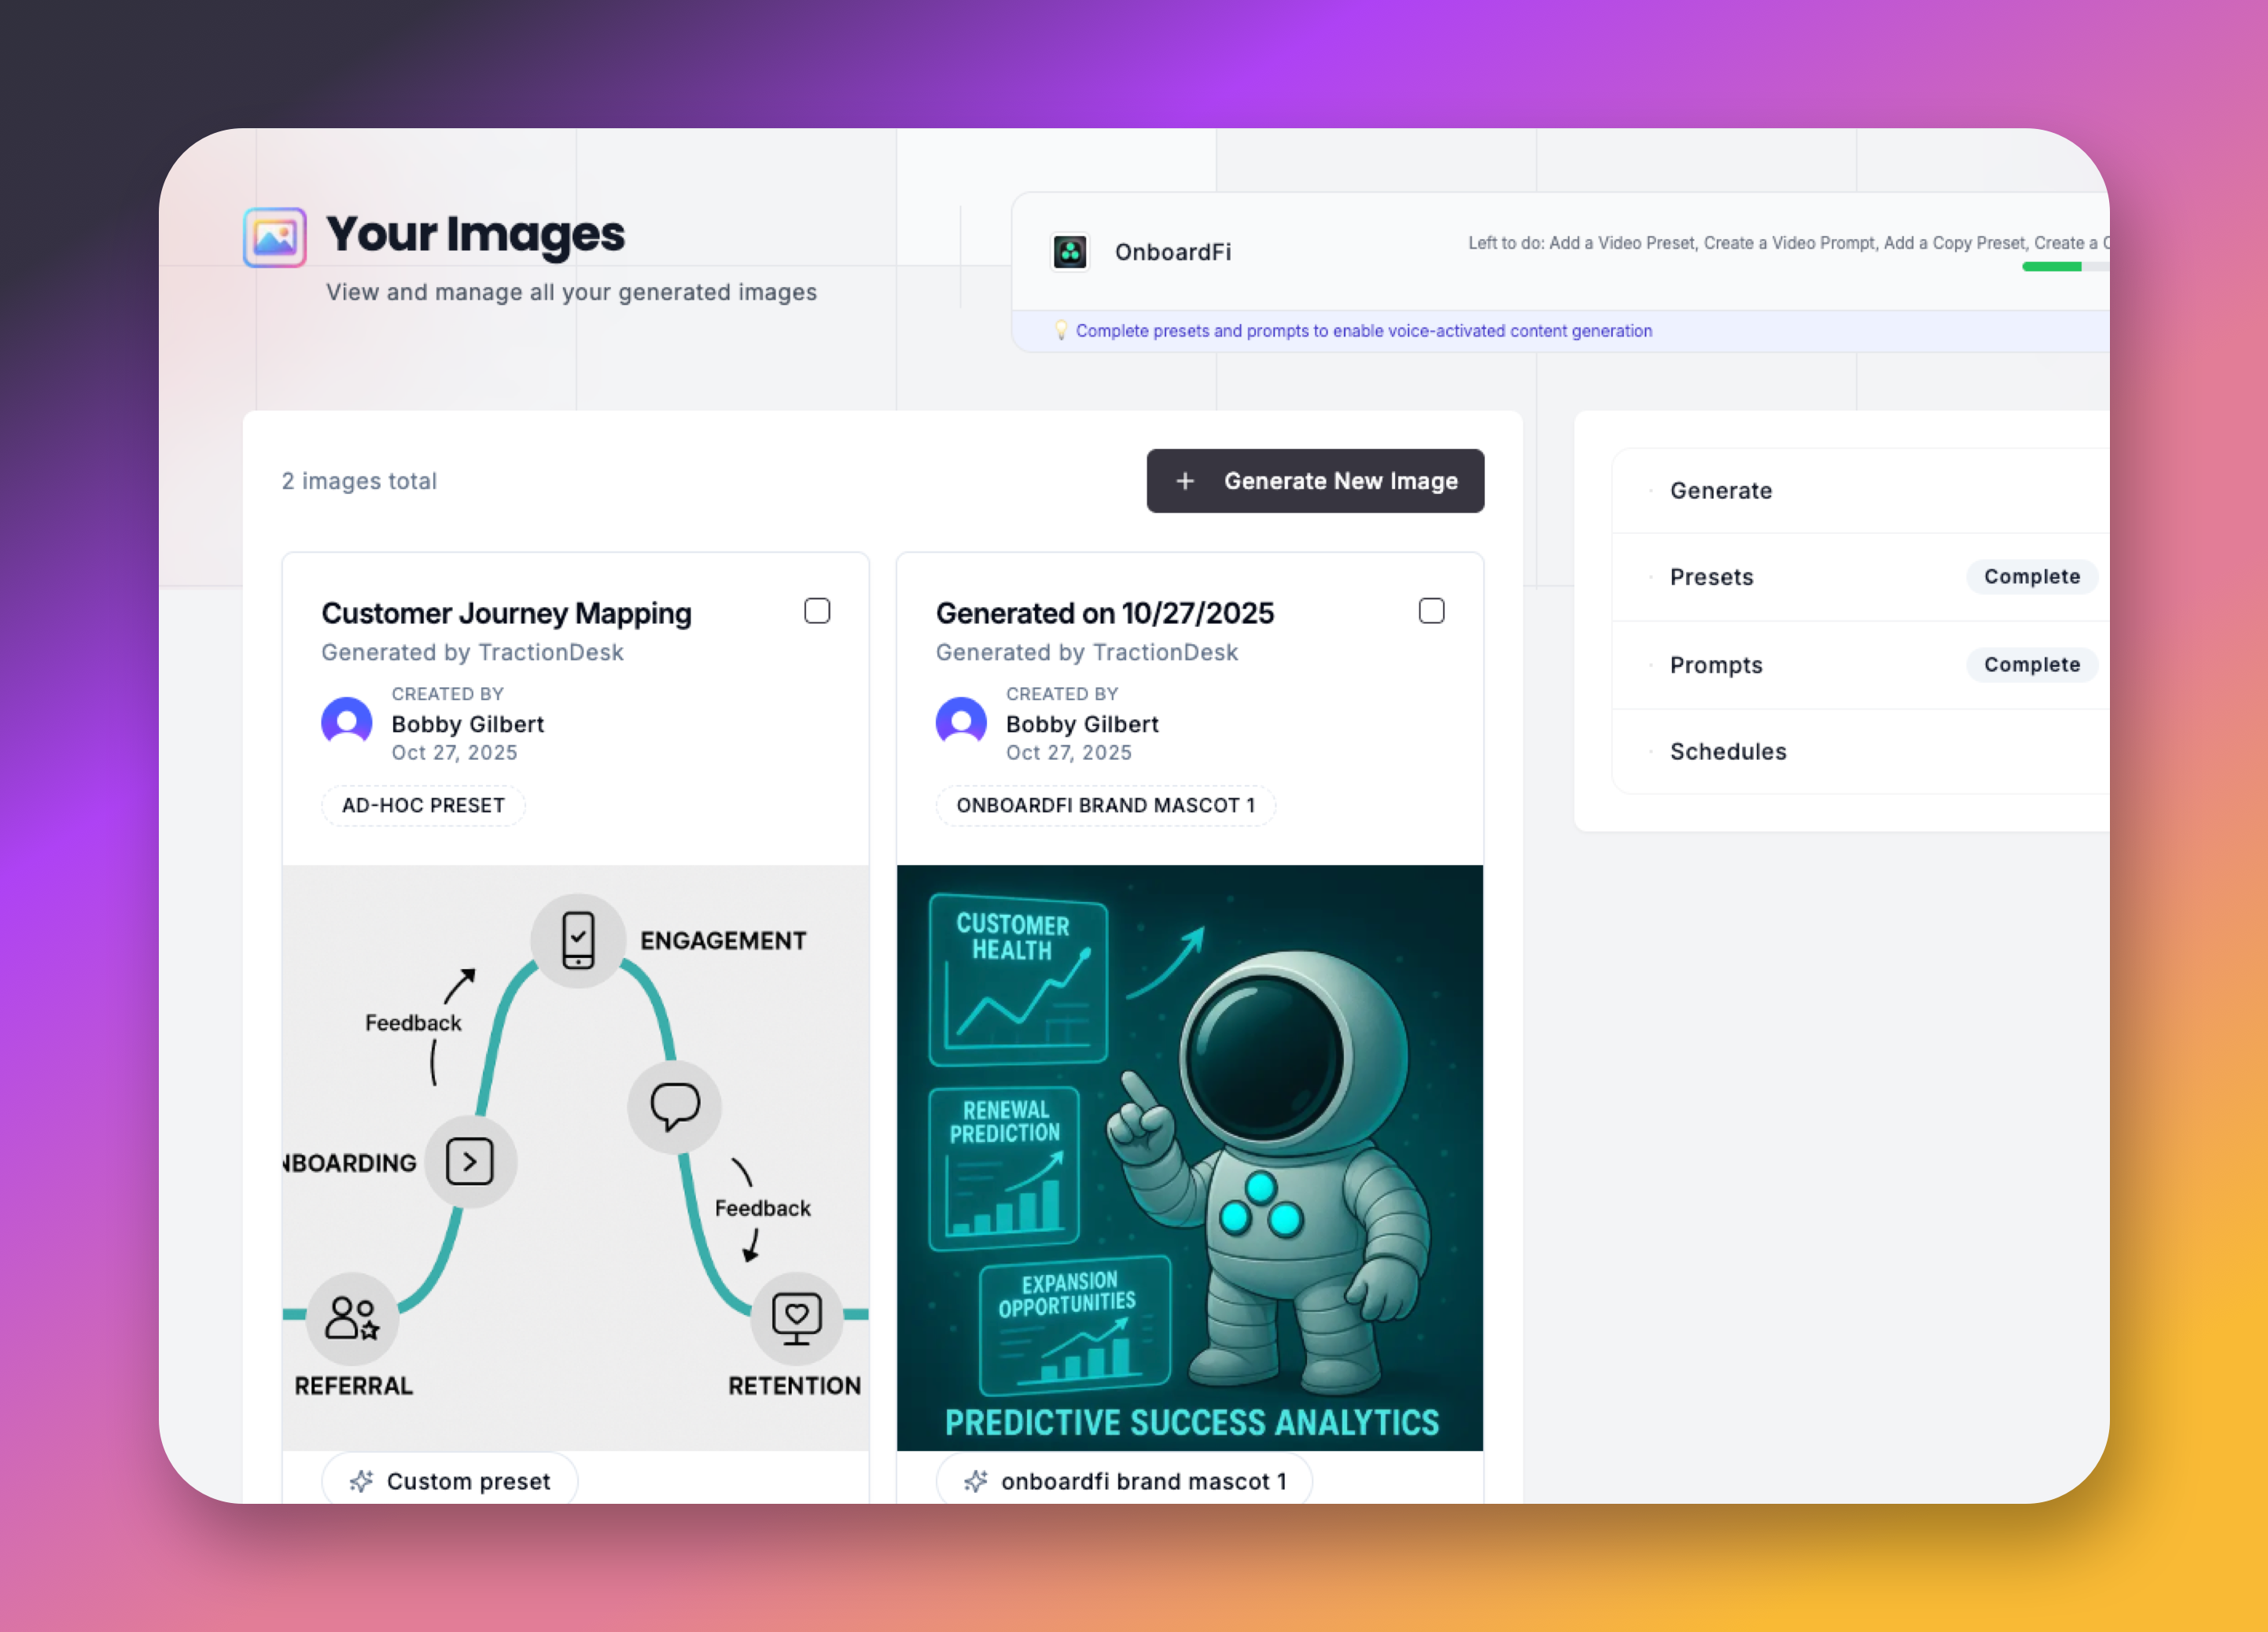Expand the Generate section in the sidebar
Image resolution: width=2268 pixels, height=1632 pixels.
(1721, 490)
